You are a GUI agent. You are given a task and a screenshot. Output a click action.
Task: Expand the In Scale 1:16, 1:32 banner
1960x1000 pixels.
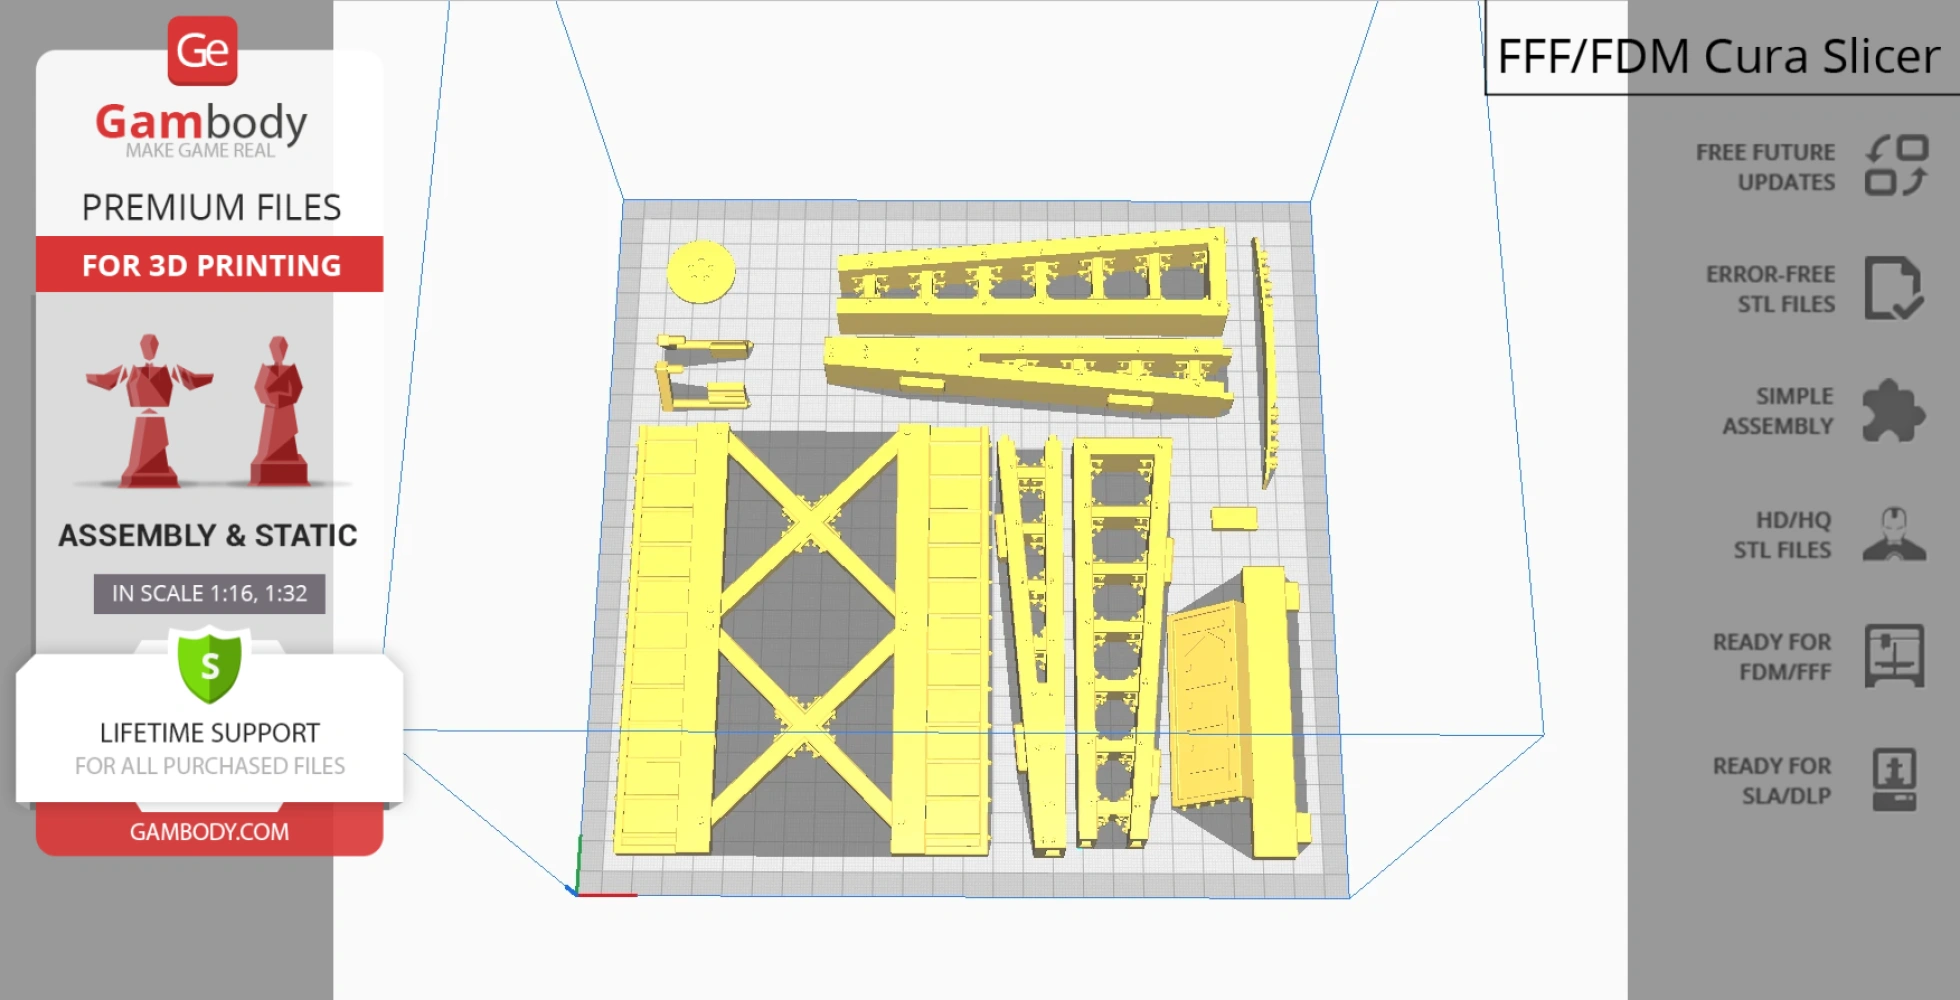(x=209, y=593)
